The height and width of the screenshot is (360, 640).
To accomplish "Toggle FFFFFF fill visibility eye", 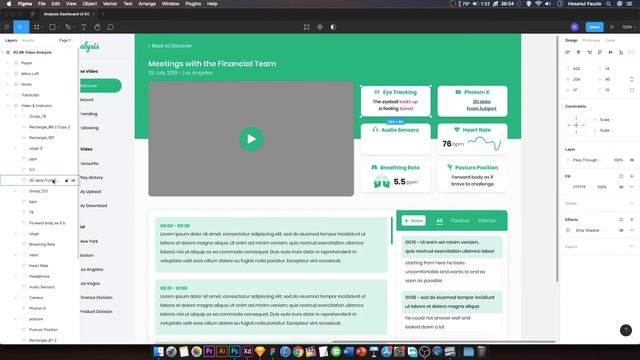I will click(621, 187).
